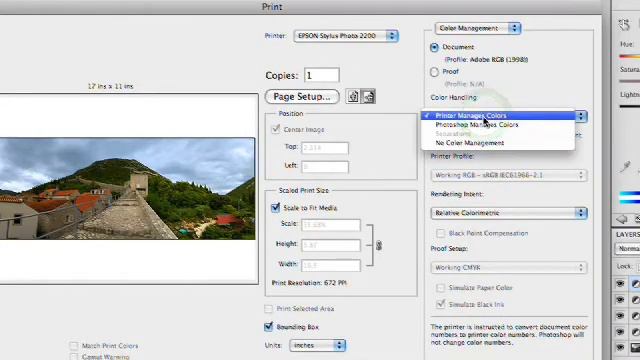
Task: Click the Left position field
Action: point(325,166)
